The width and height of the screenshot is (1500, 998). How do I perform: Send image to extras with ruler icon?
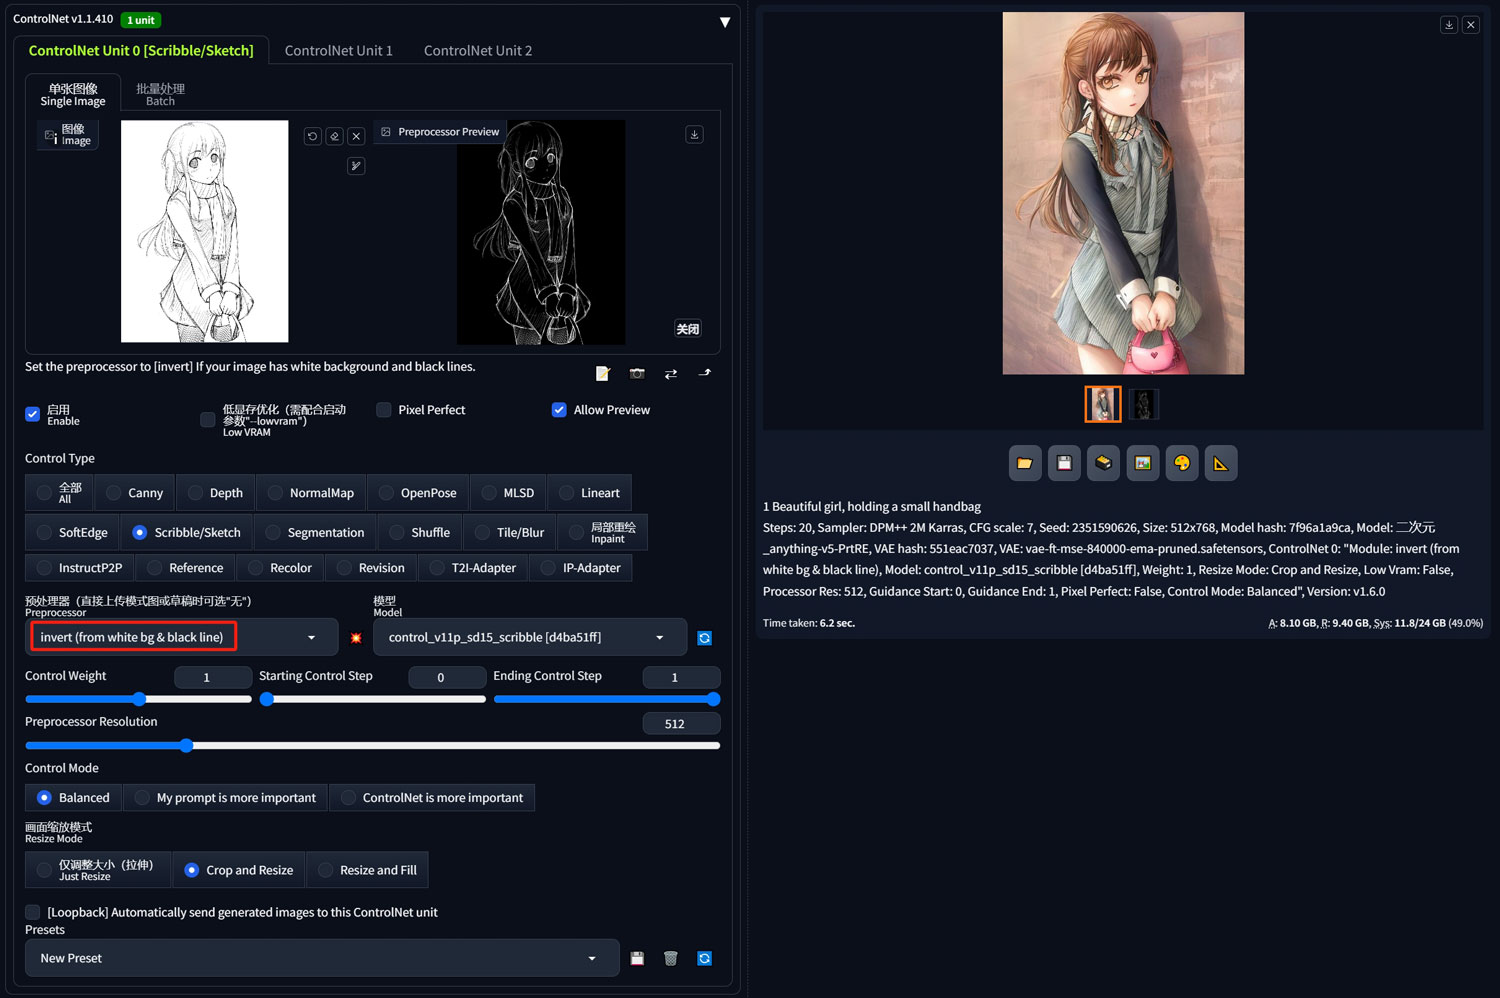pos(1220,463)
